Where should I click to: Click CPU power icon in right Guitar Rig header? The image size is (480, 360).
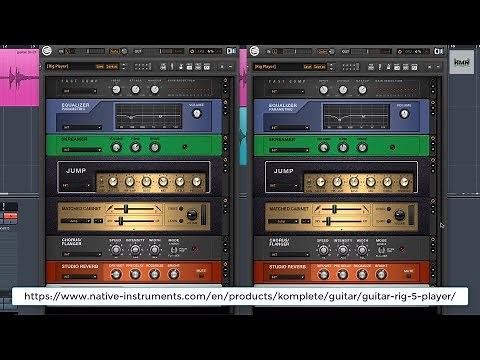400,52
